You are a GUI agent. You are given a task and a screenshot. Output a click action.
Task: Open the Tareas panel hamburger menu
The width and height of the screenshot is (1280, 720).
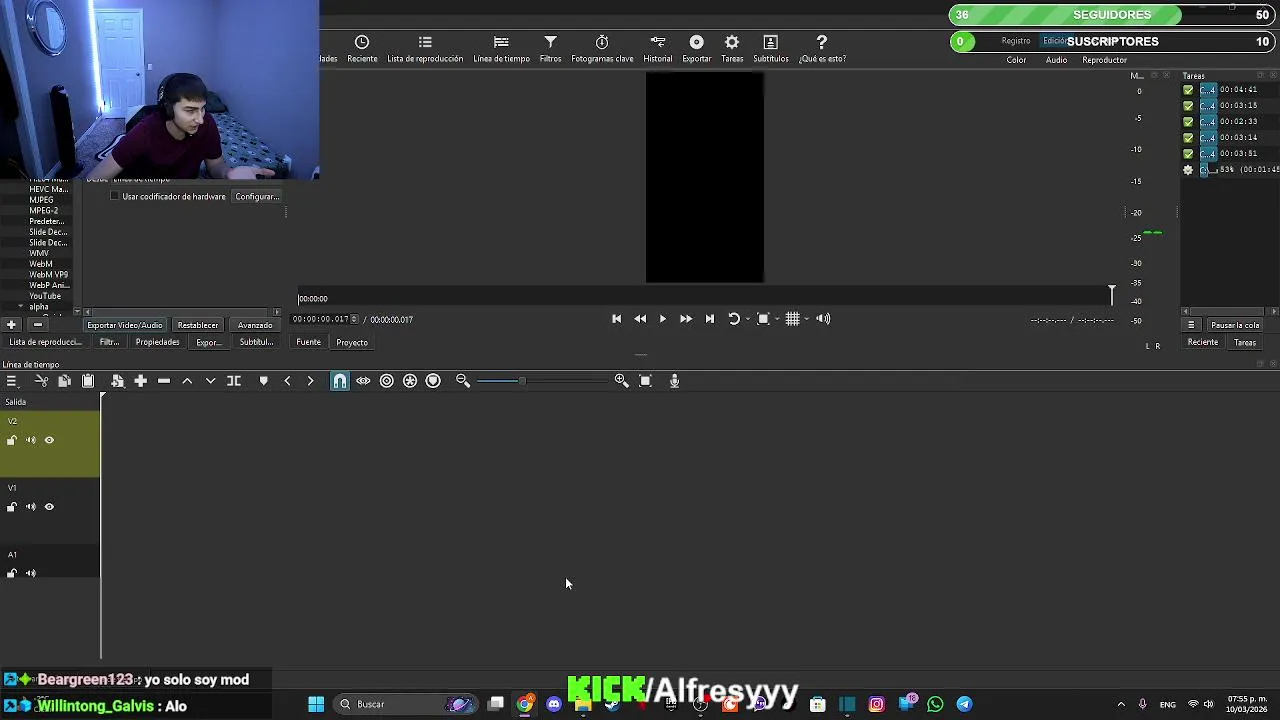pyautogui.click(x=1191, y=325)
